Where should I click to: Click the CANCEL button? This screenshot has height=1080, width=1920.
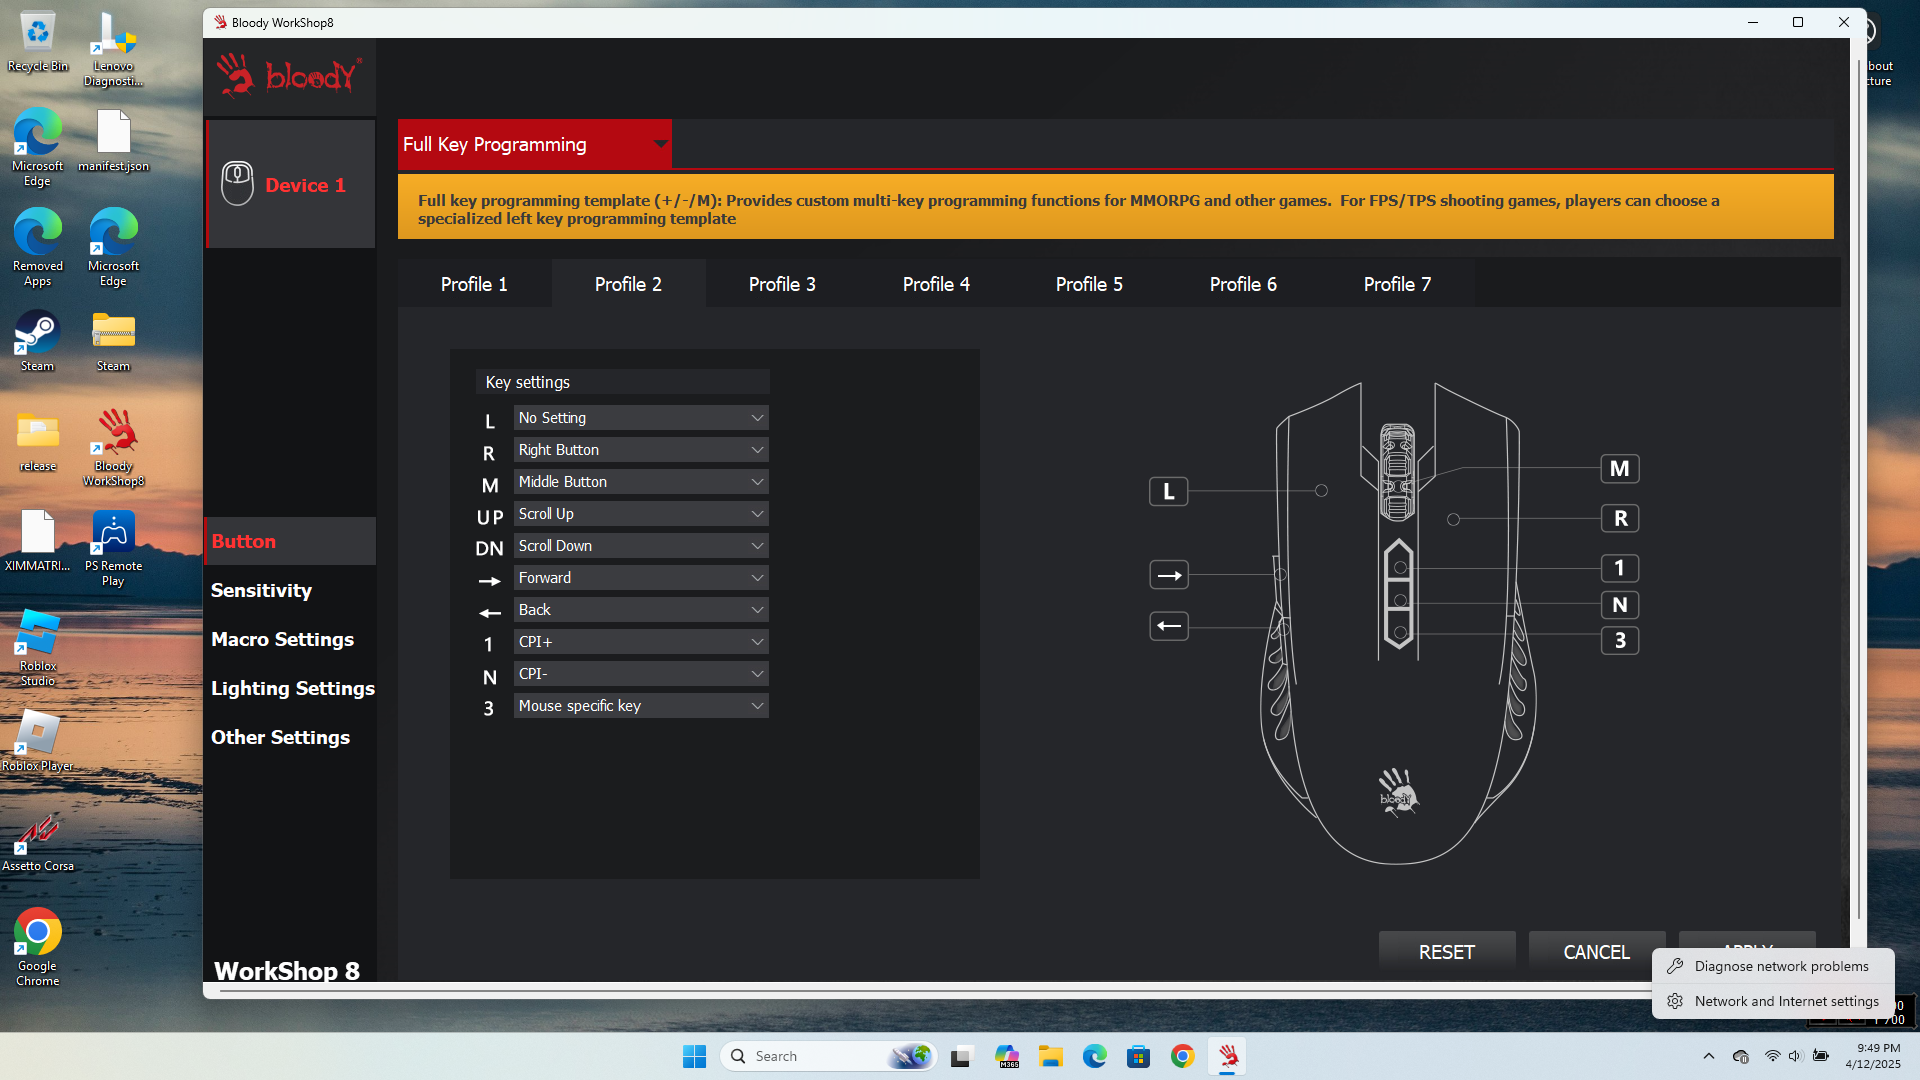point(1596,952)
